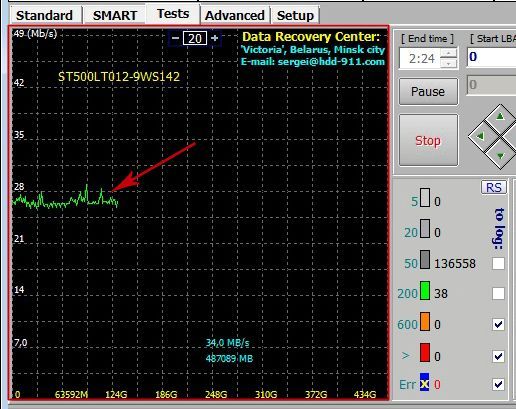Click the down arrow navigation diamond
The width and height of the screenshot is (516, 409).
tap(500, 155)
